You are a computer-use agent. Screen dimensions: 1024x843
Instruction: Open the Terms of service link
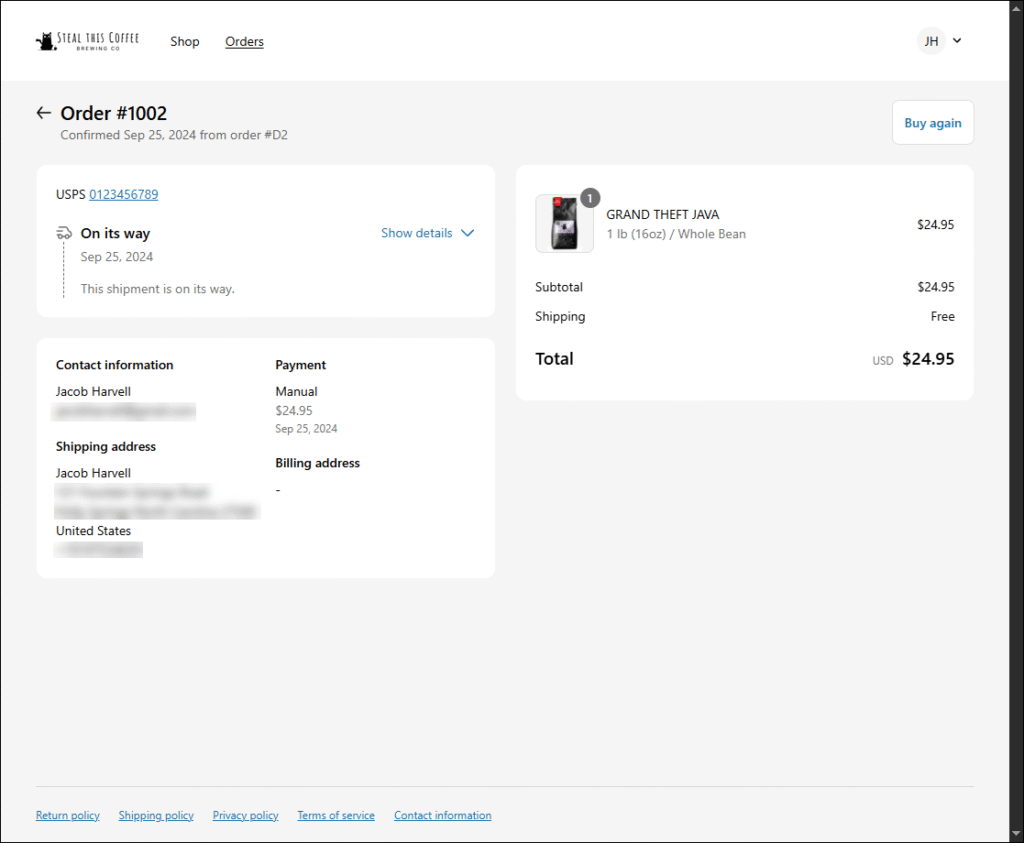(x=336, y=815)
